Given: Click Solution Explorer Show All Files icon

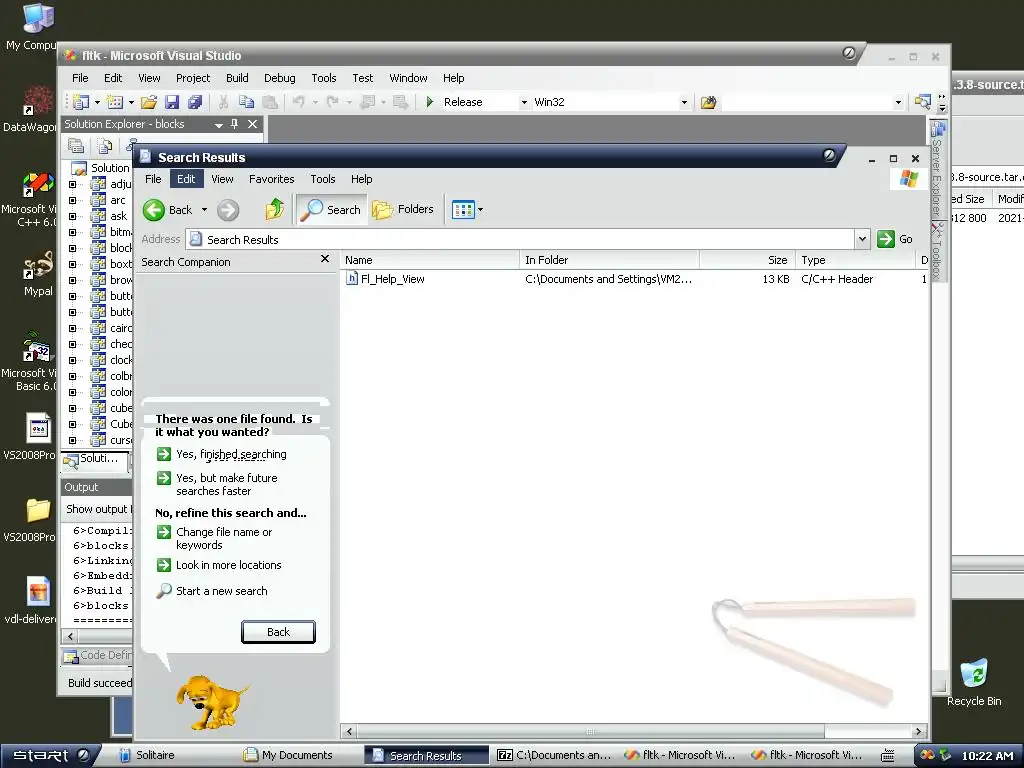Looking at the screenshot, I should pos(104,146).
